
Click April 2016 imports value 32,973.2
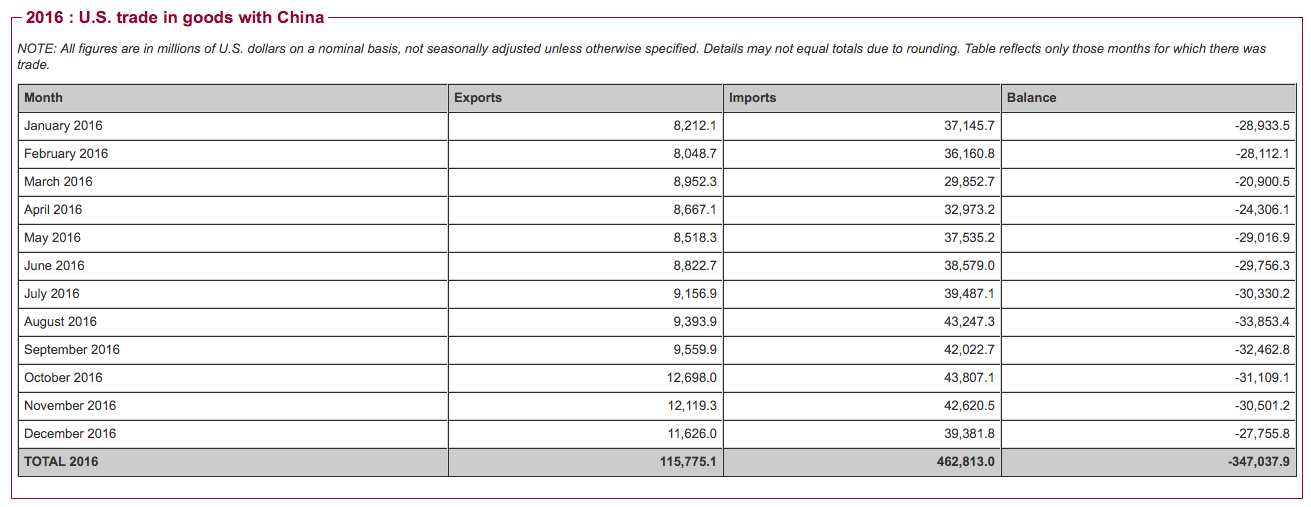pos(966,210)
